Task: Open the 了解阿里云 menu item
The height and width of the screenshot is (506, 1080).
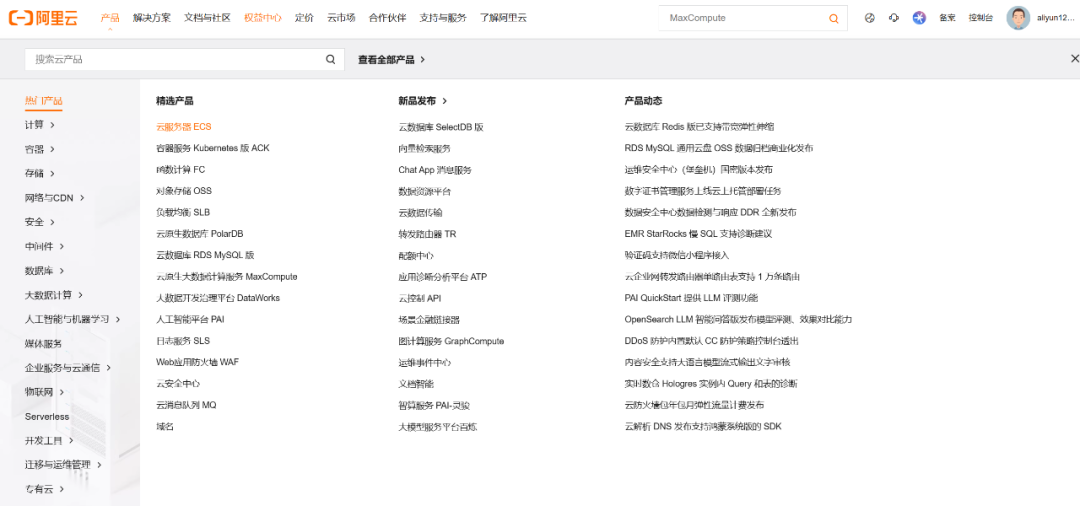Action: click(x=503, y=18)
